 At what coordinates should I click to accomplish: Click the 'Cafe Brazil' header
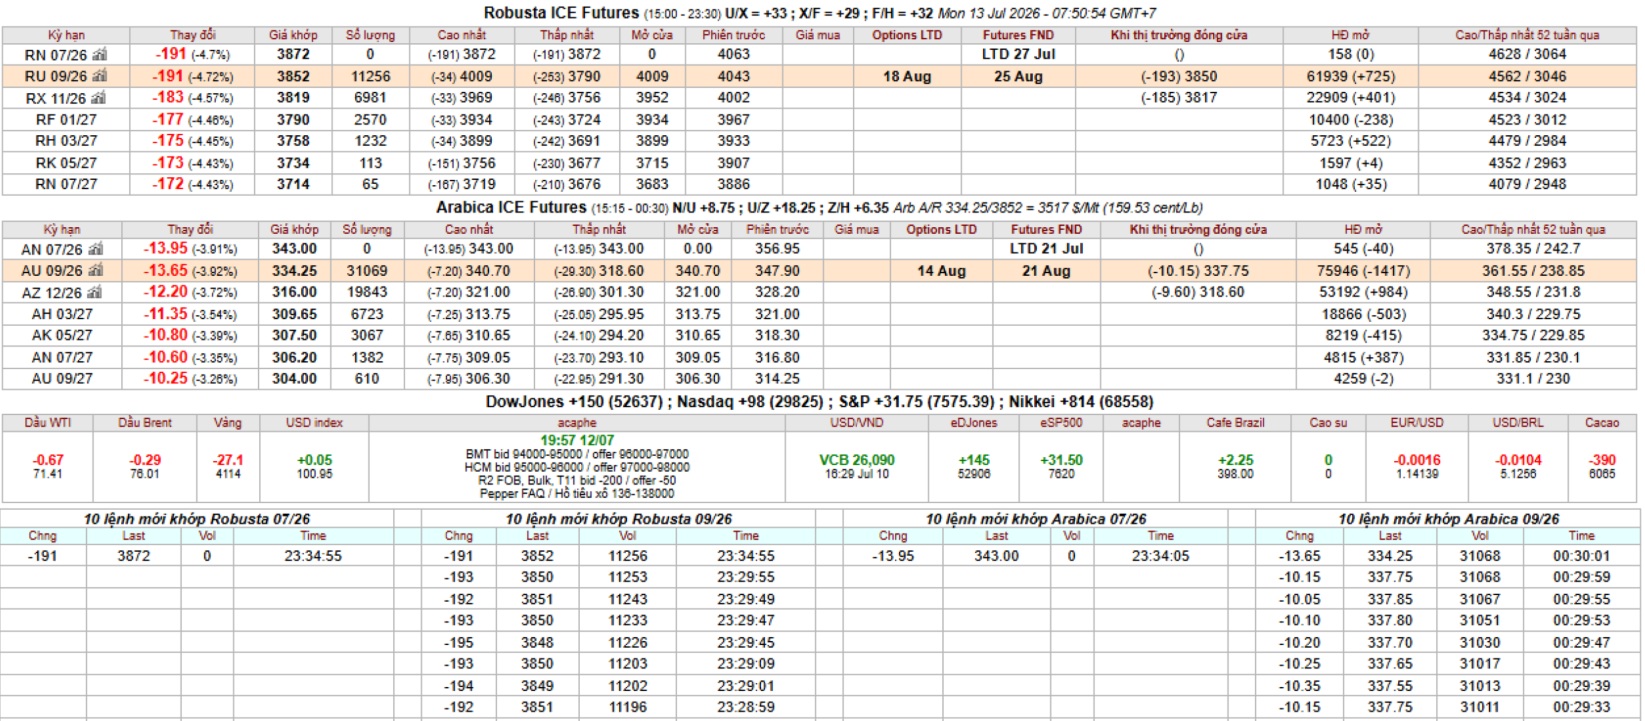pos(1235,423)
